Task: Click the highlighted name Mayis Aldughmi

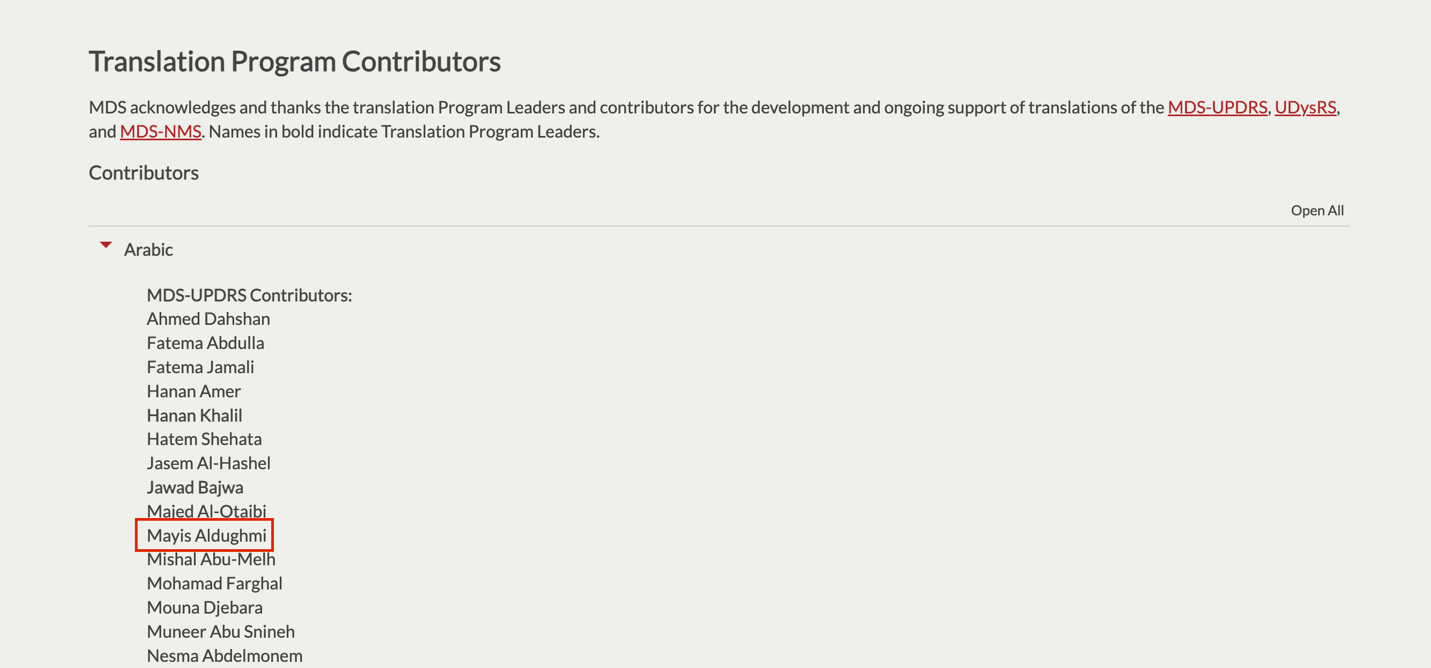Action: click(x=206, y=535)
